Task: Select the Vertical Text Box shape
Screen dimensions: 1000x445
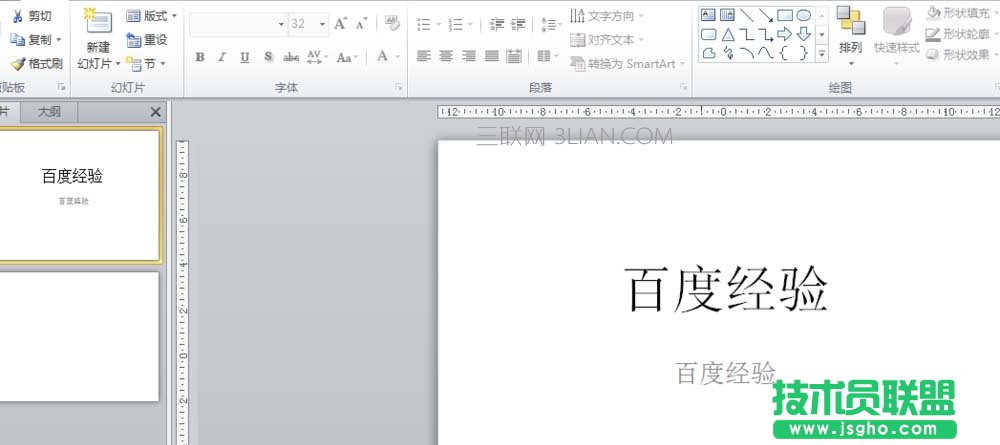Action: [x=727, y=15]
